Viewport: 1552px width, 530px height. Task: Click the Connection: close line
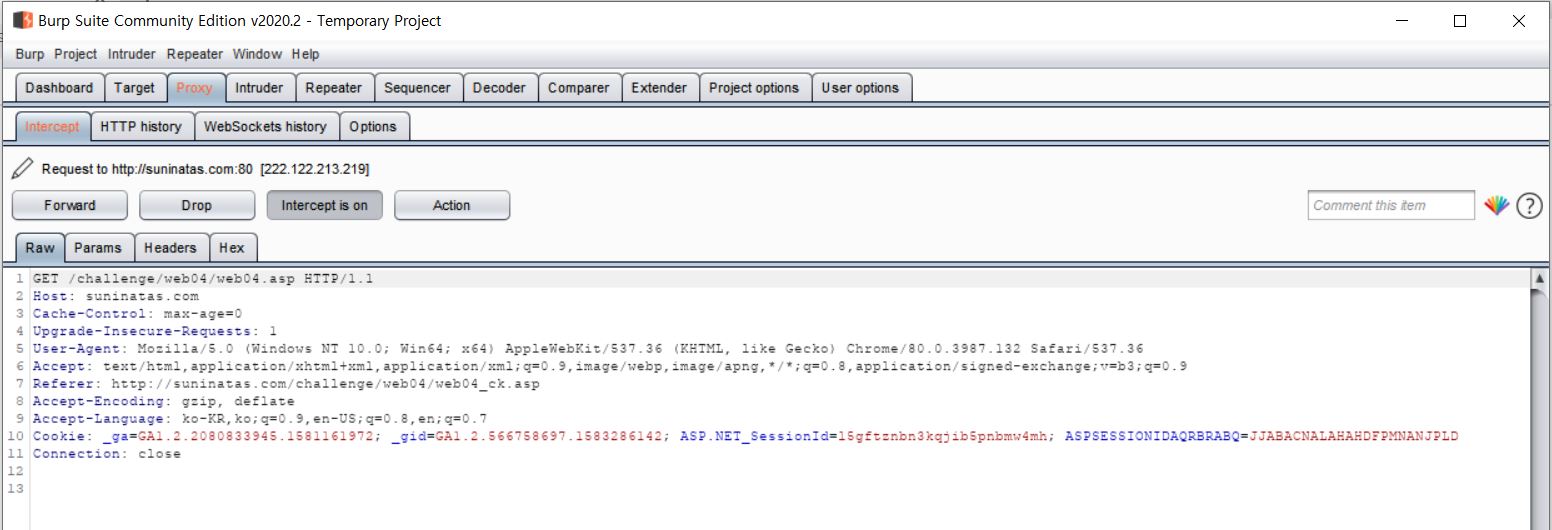point(107,454)
